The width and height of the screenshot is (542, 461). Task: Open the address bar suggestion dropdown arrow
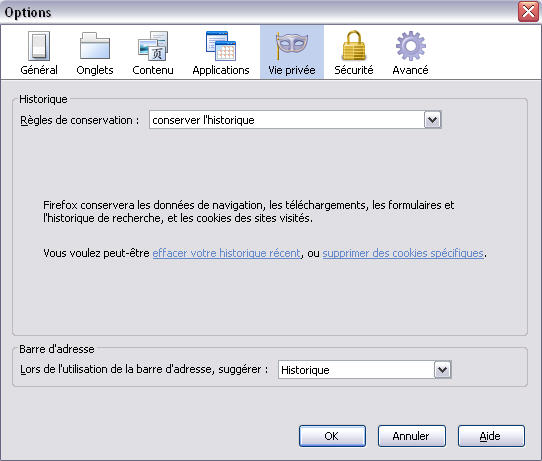pyautogui.click(x=442, y=370)
